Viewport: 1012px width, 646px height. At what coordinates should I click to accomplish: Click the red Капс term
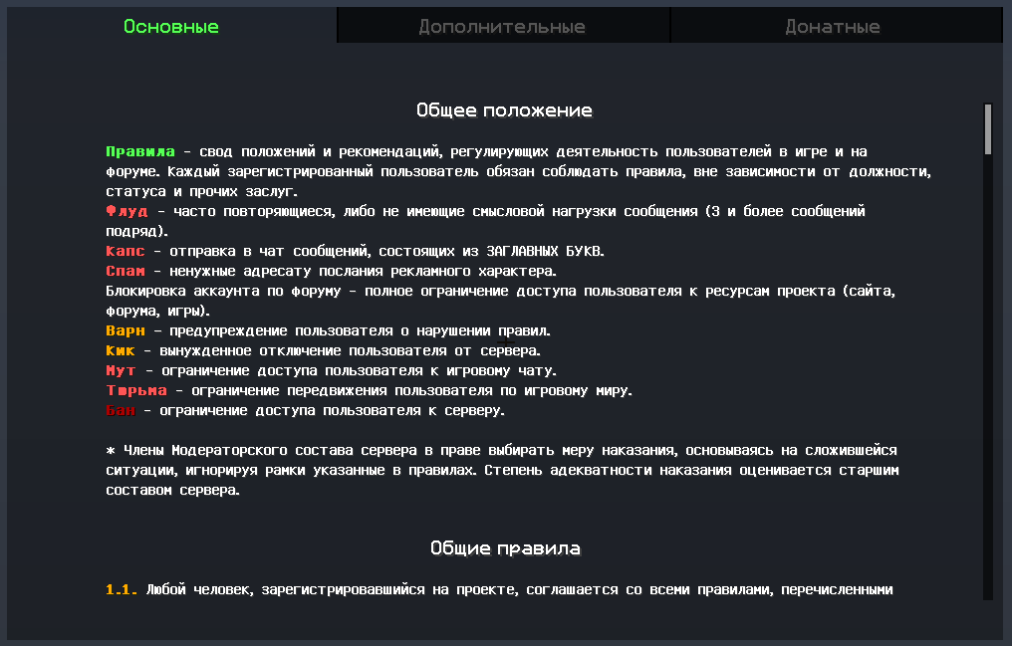tap(125, 251)
